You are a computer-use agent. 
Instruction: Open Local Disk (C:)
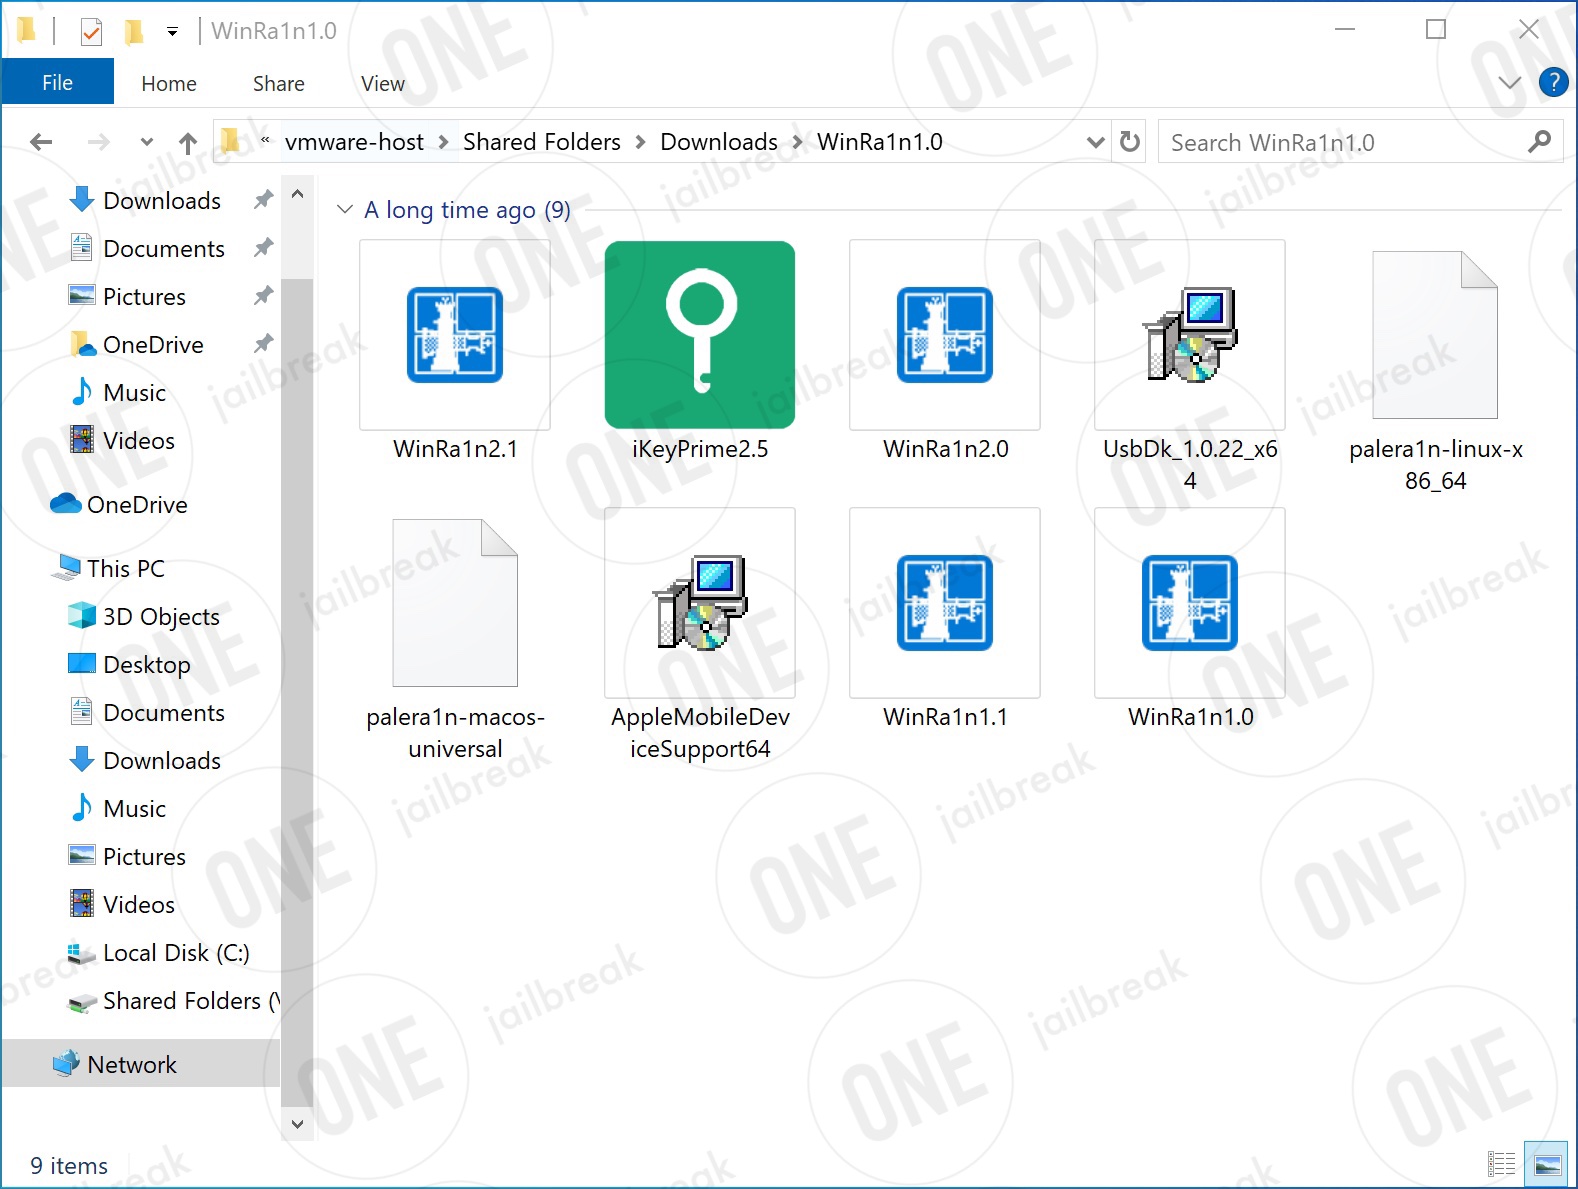tap(176, 953)
